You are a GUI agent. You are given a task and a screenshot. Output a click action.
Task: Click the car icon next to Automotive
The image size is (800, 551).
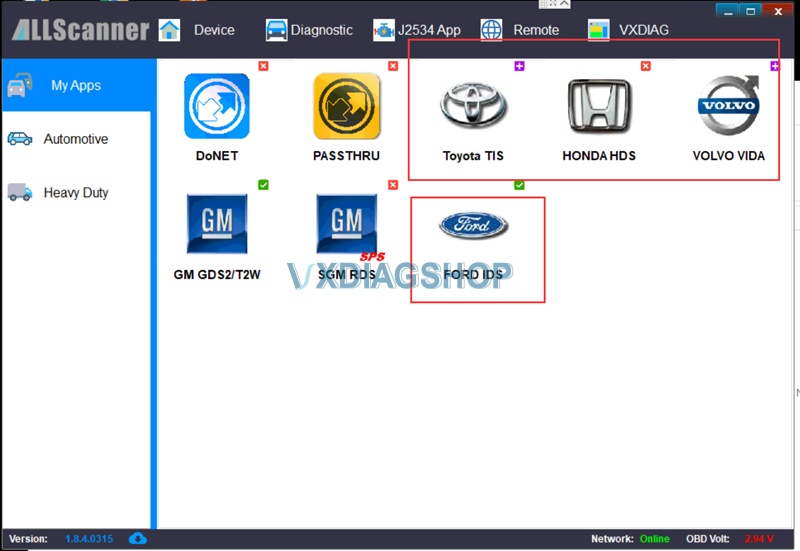click(20, 139)
